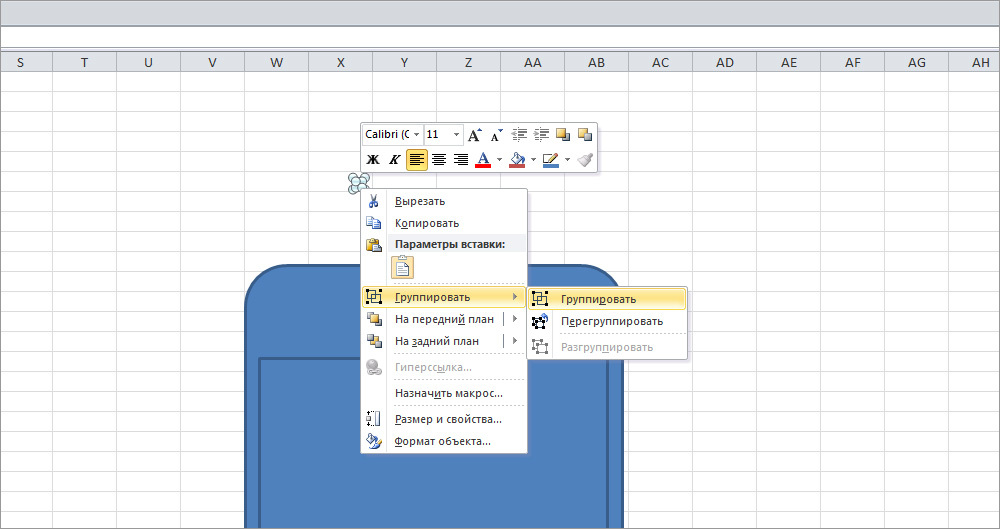The image size is (1000, 529).
Task: Select column S header
Action: (20, 62)
